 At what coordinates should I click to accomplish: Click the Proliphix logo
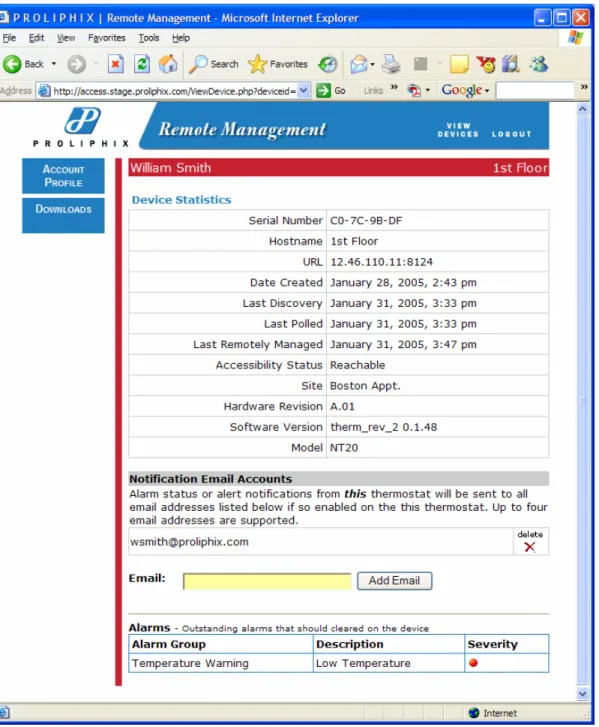[82, 128]
